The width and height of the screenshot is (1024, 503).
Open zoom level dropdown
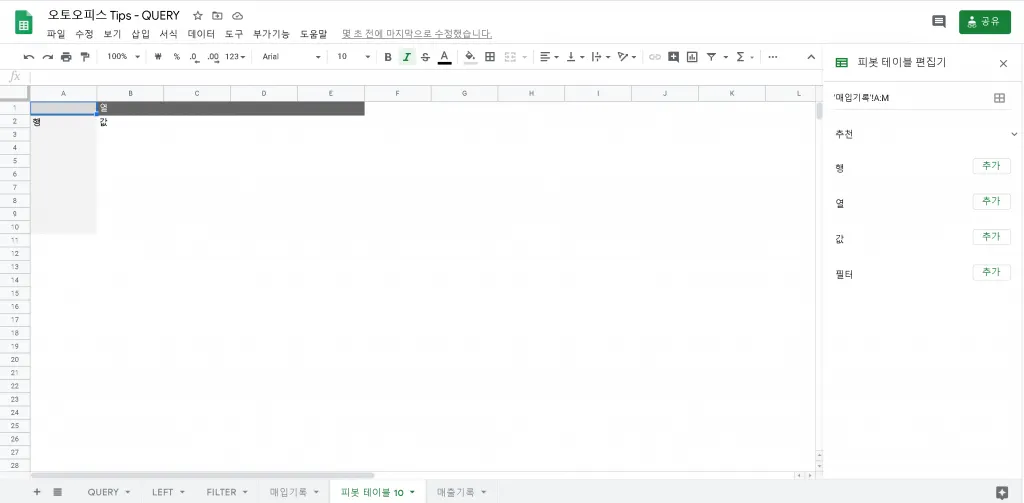tap(124, 57)
